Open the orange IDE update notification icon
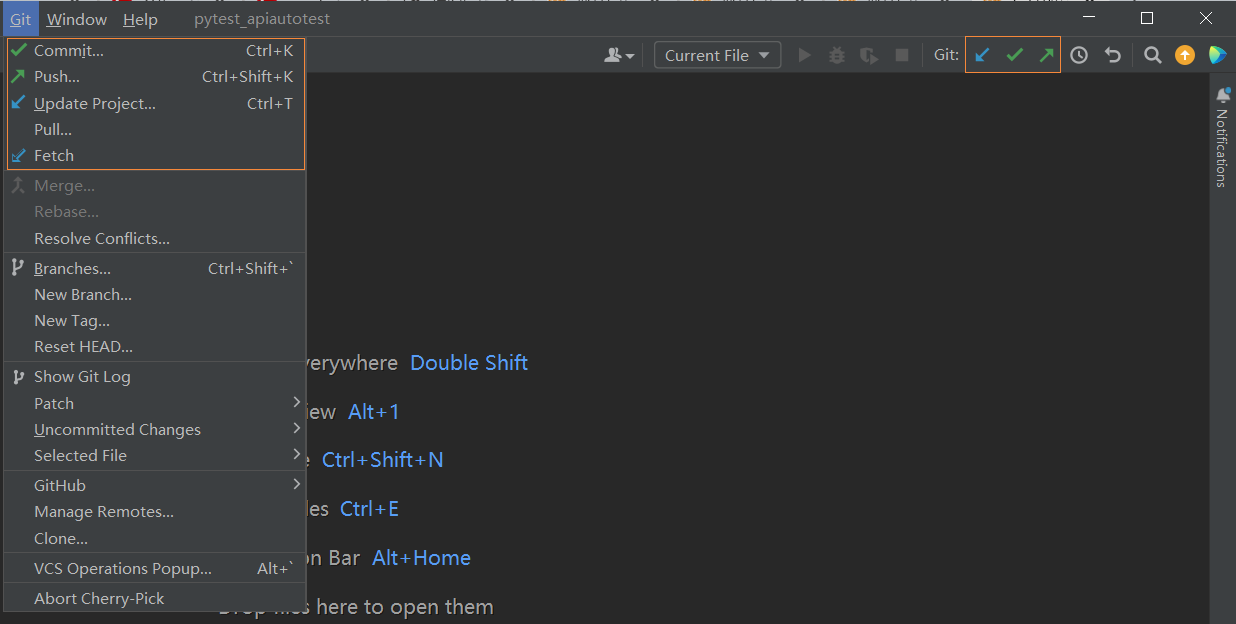The width and height of the screenshot is (1236, 624). [x=1184, y=55]
